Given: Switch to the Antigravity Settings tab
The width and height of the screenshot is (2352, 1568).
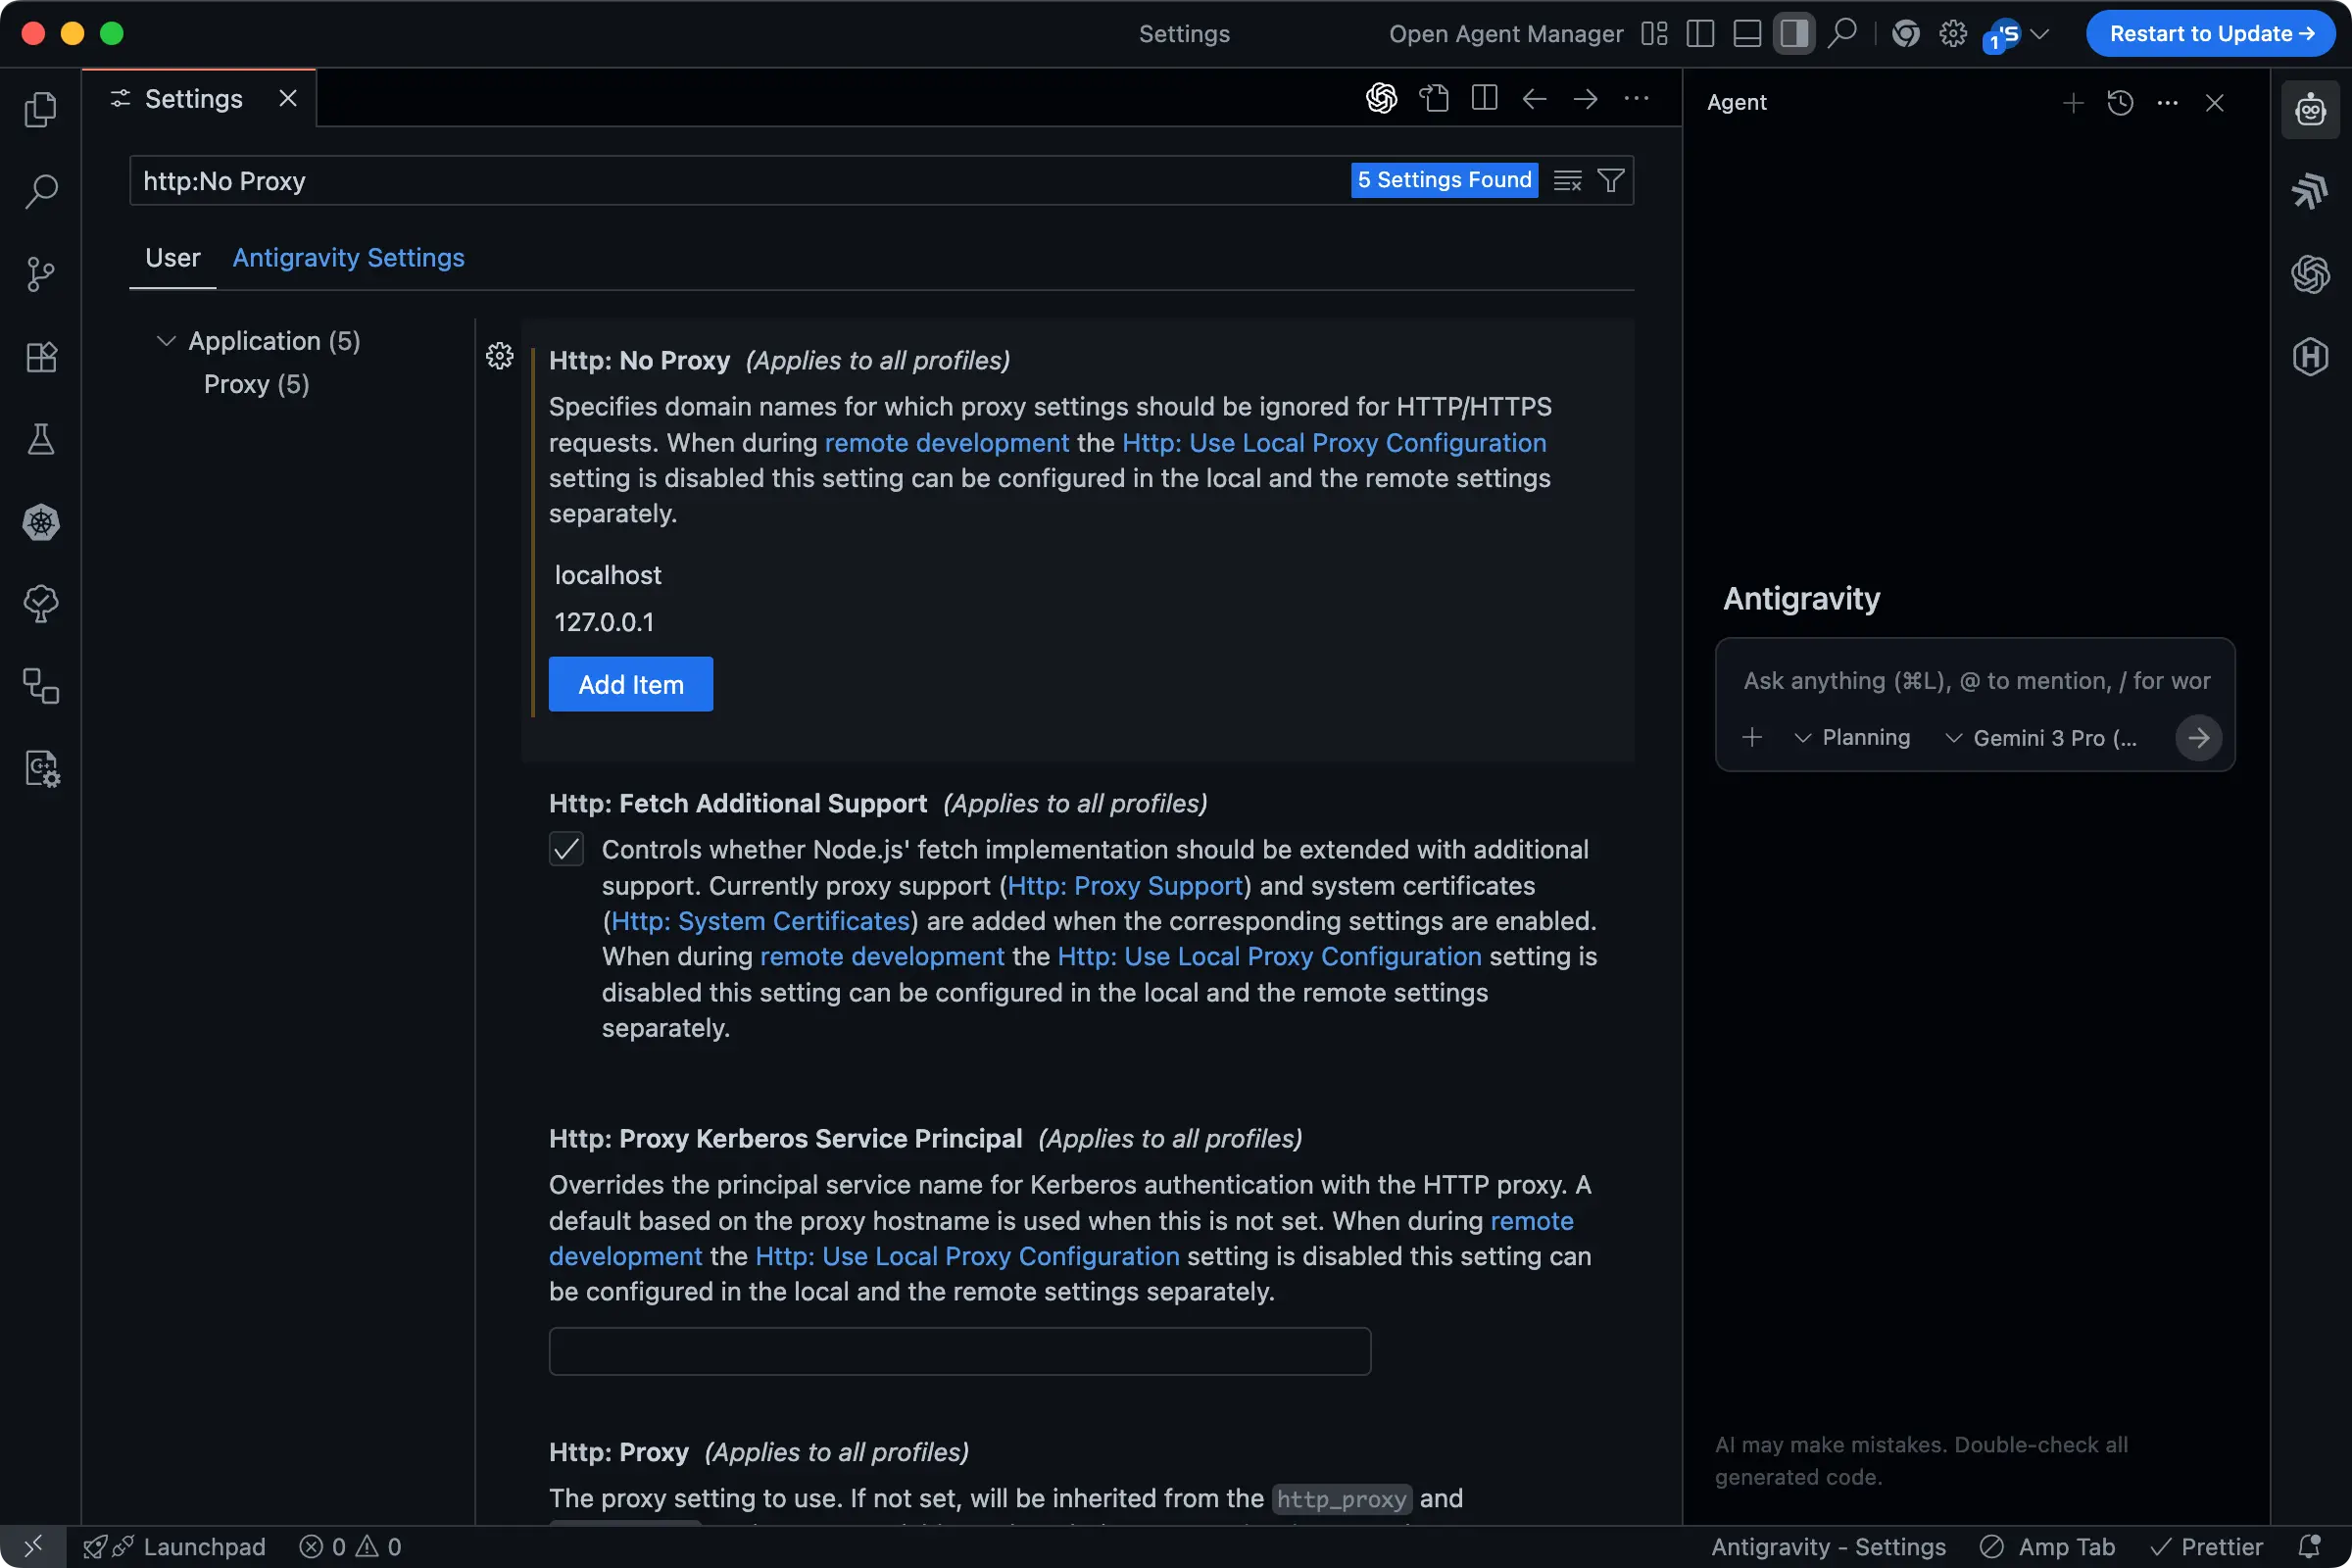Looking at the screenshot, I should pos(348,258).
